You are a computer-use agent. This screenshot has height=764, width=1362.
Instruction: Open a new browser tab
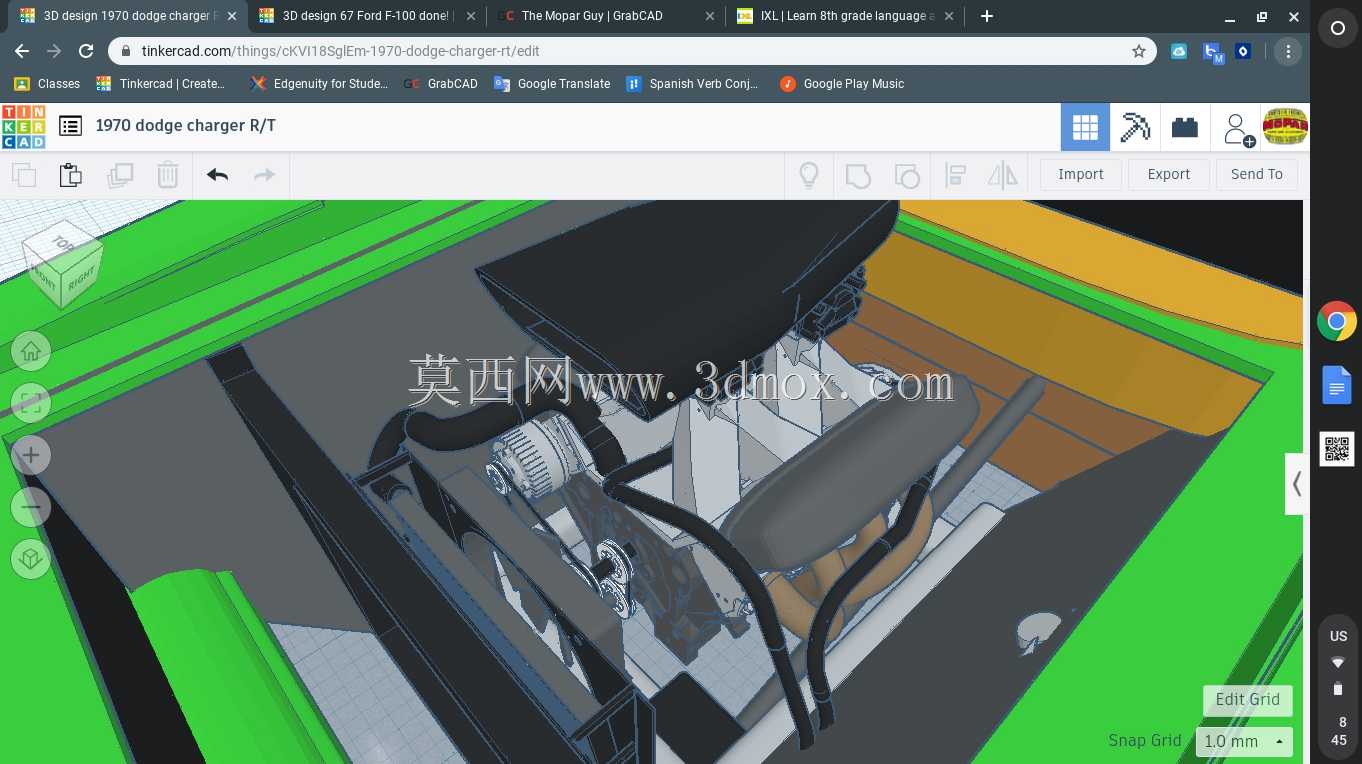point(987,16)
